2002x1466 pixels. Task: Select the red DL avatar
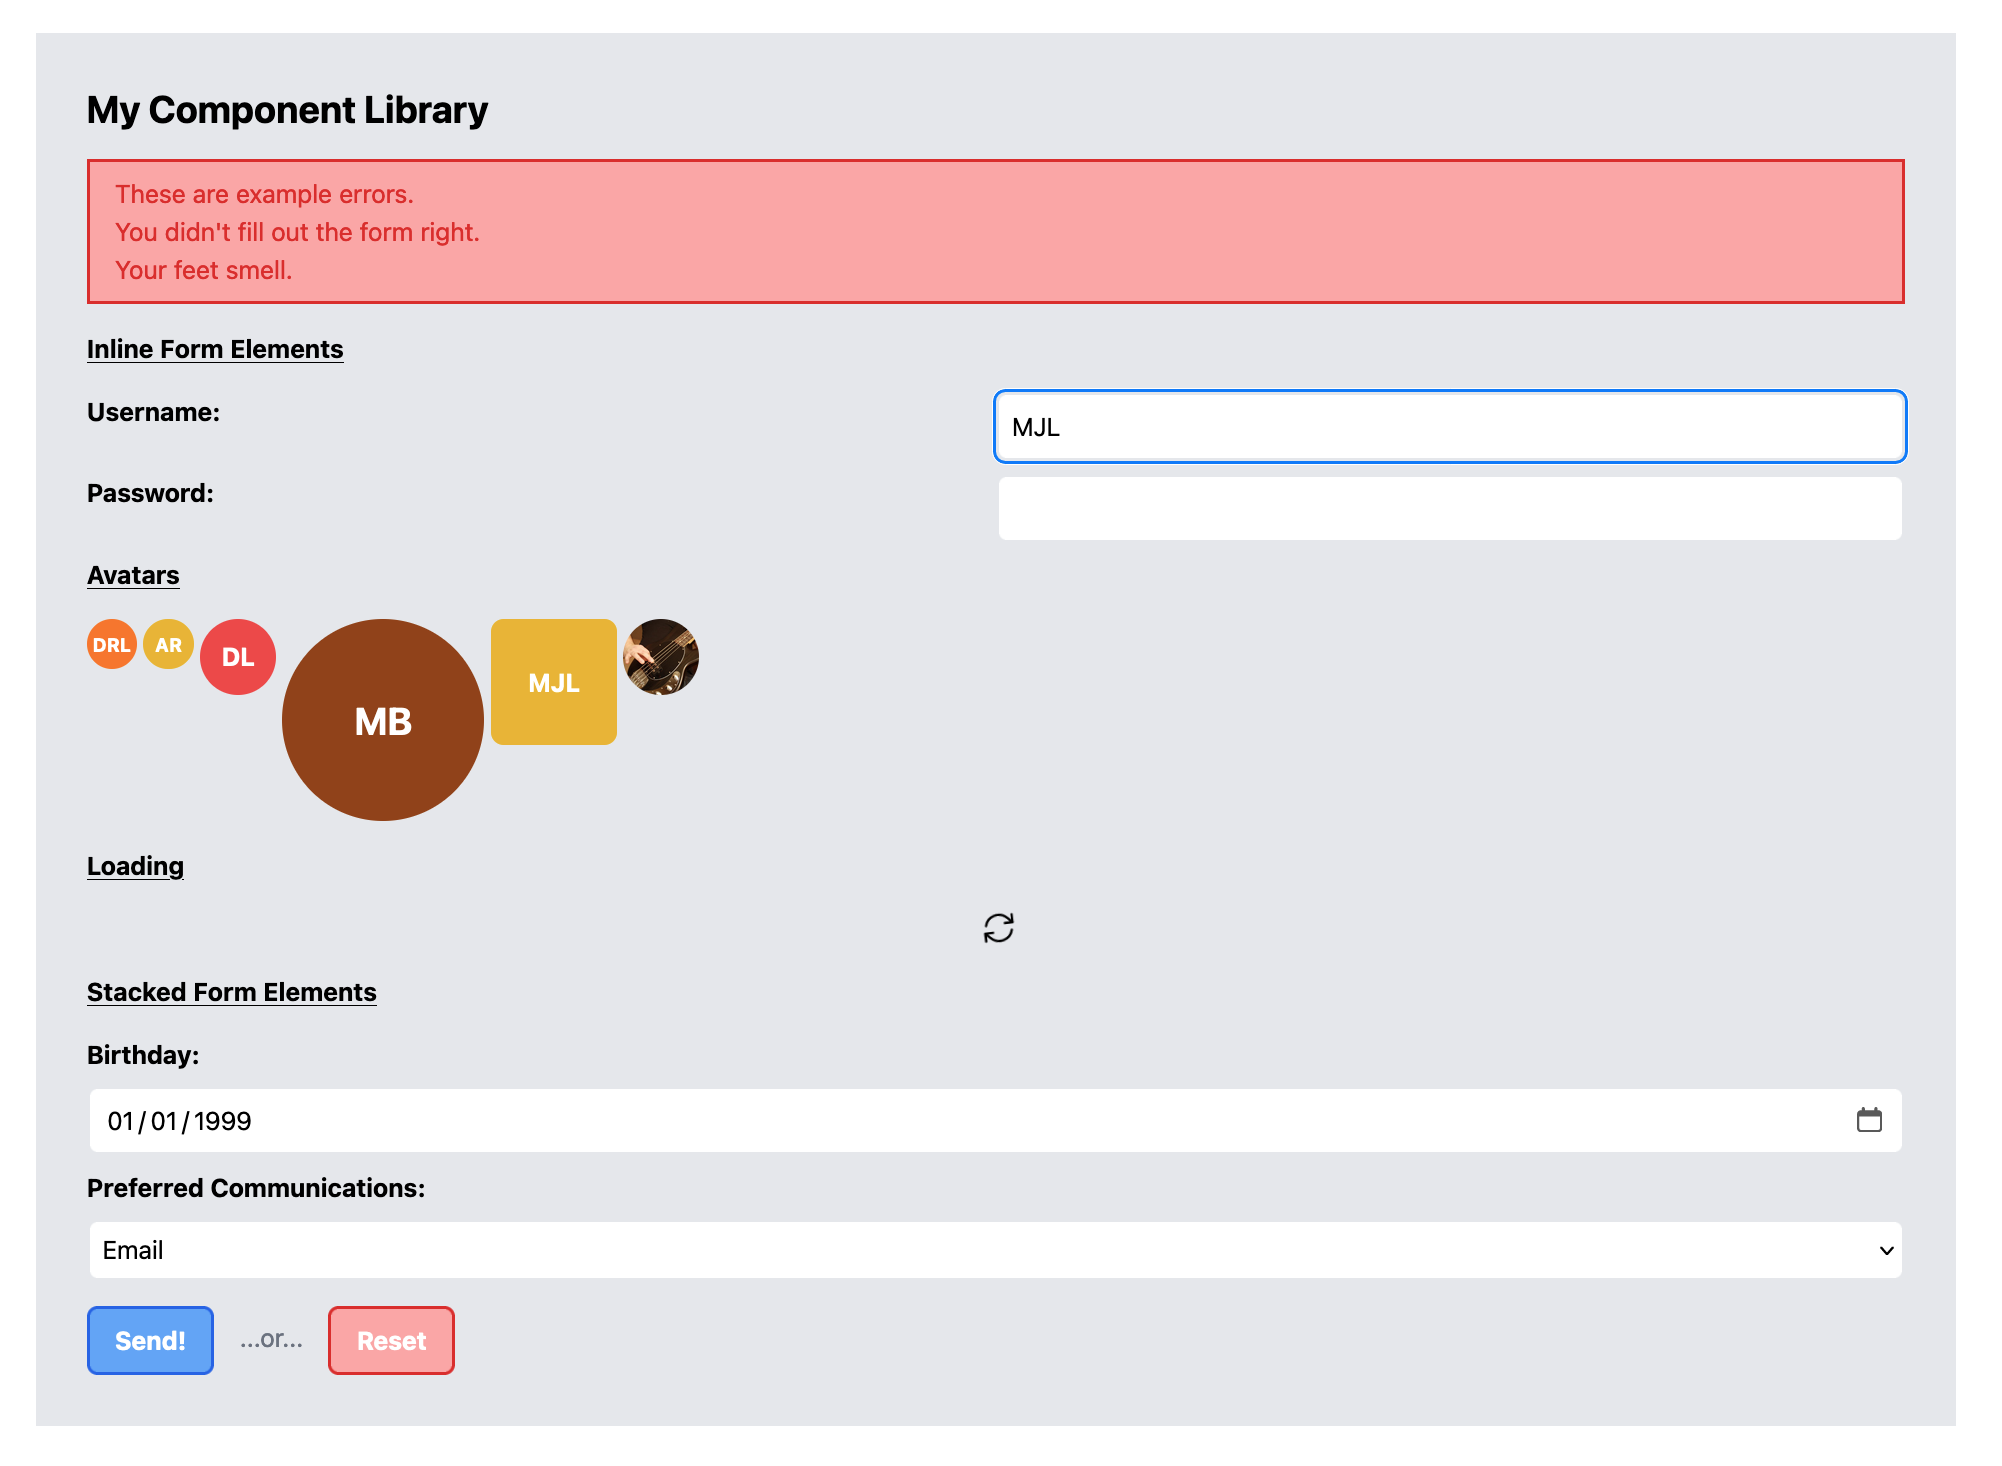[238, 657]
